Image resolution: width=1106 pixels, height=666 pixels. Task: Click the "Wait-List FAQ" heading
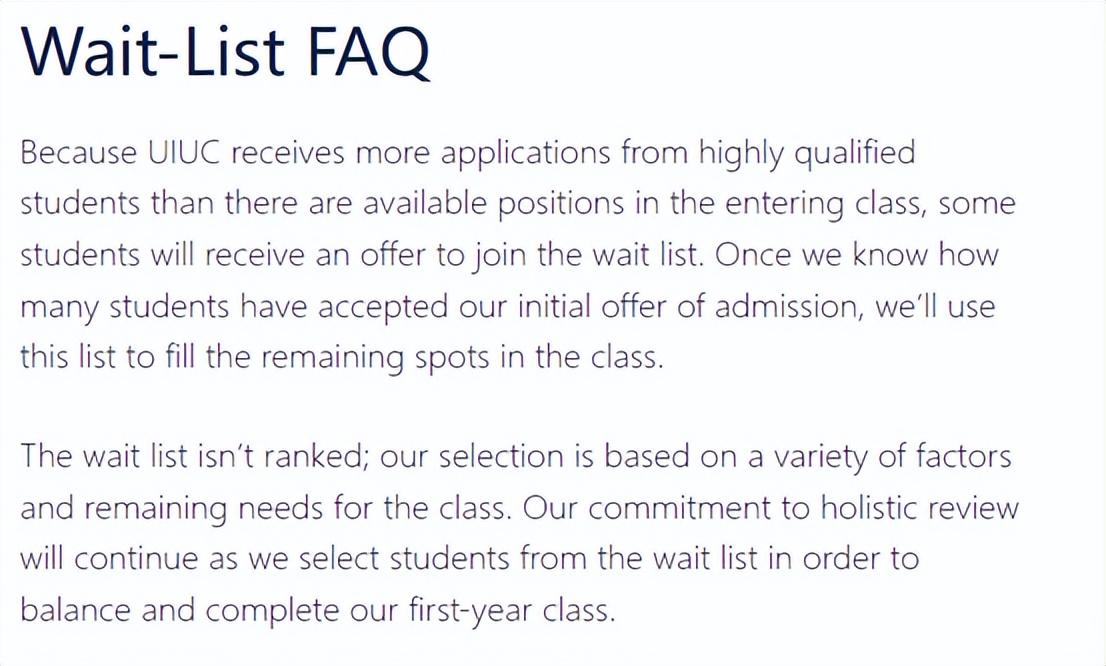(x=226, y=52)
